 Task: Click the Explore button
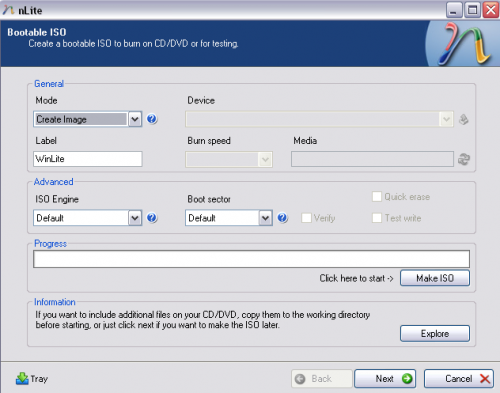[x=435, y=334]
